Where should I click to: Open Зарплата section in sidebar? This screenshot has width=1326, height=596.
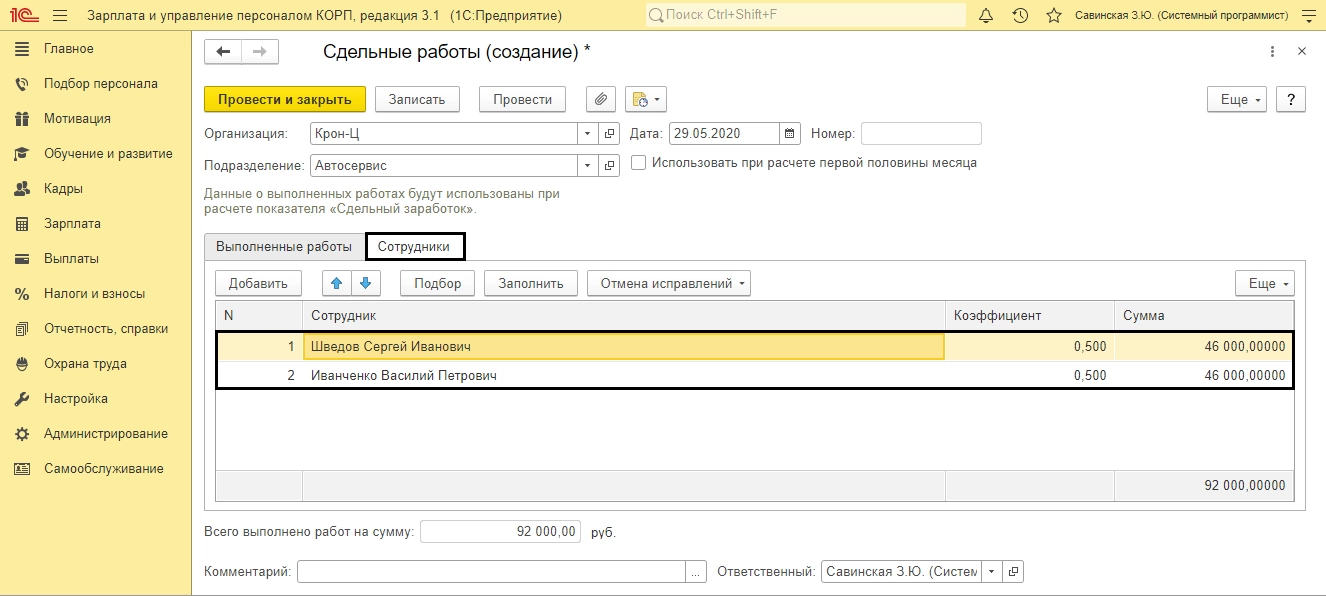pos(72,224)
